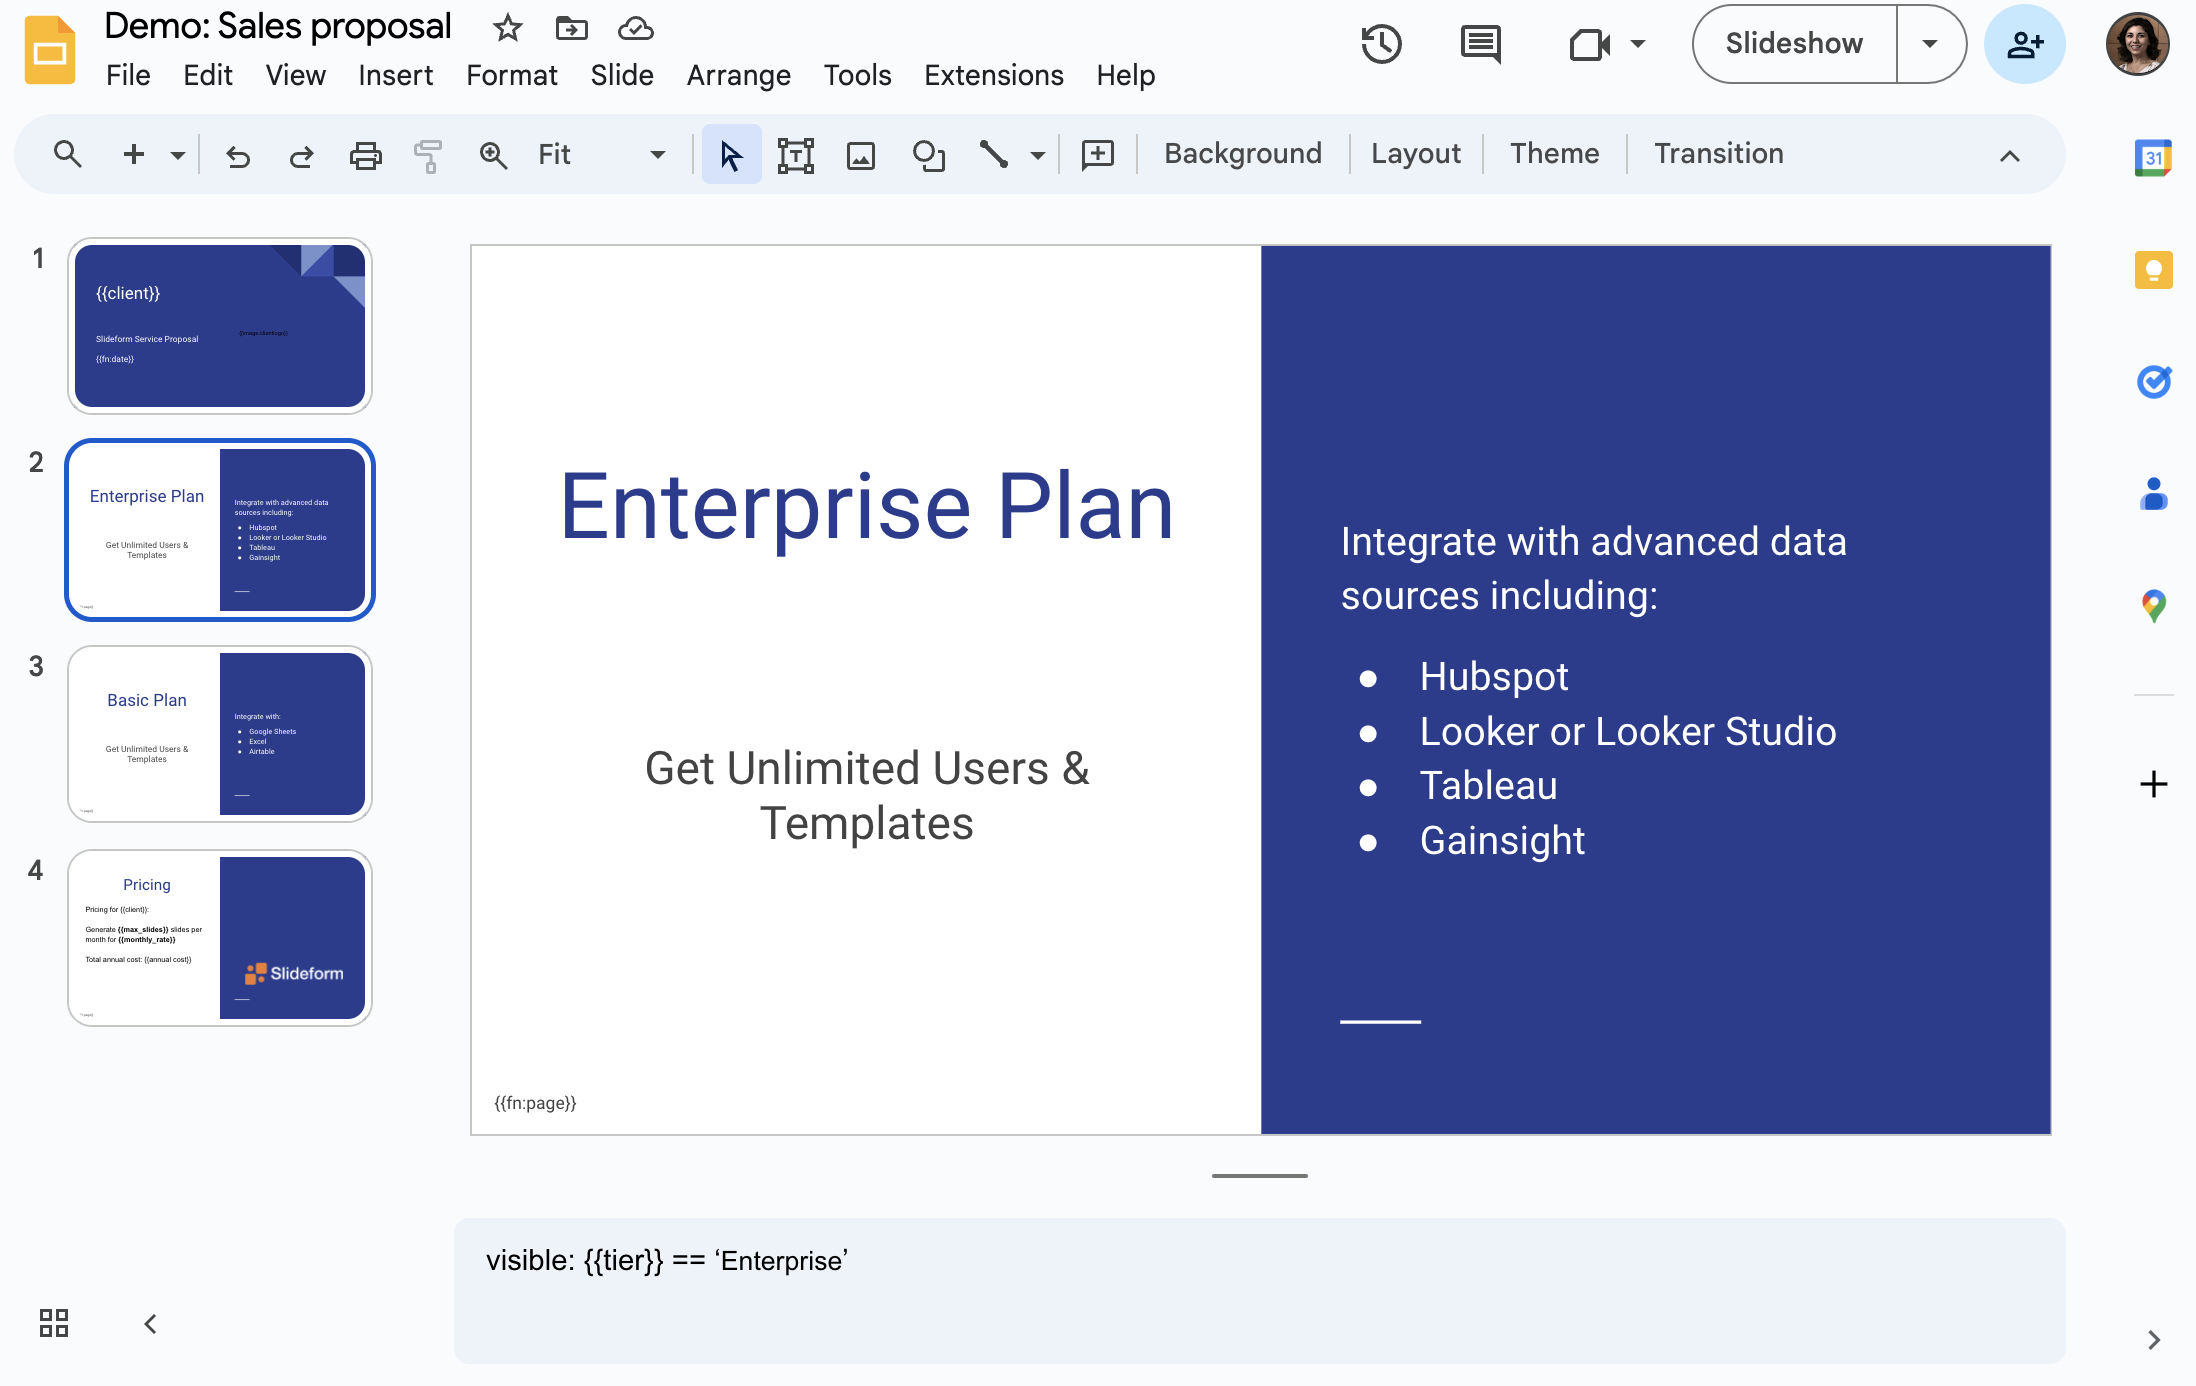Open the File menu
The height and width of the screenshot is (1386, 2196).
click(x=128, y=75)
